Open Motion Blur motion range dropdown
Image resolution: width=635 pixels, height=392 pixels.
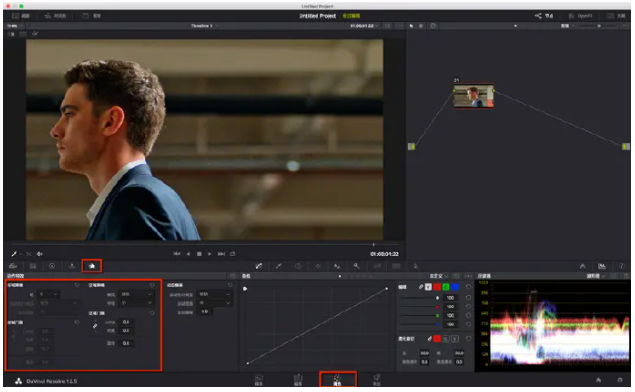[215, 303]
